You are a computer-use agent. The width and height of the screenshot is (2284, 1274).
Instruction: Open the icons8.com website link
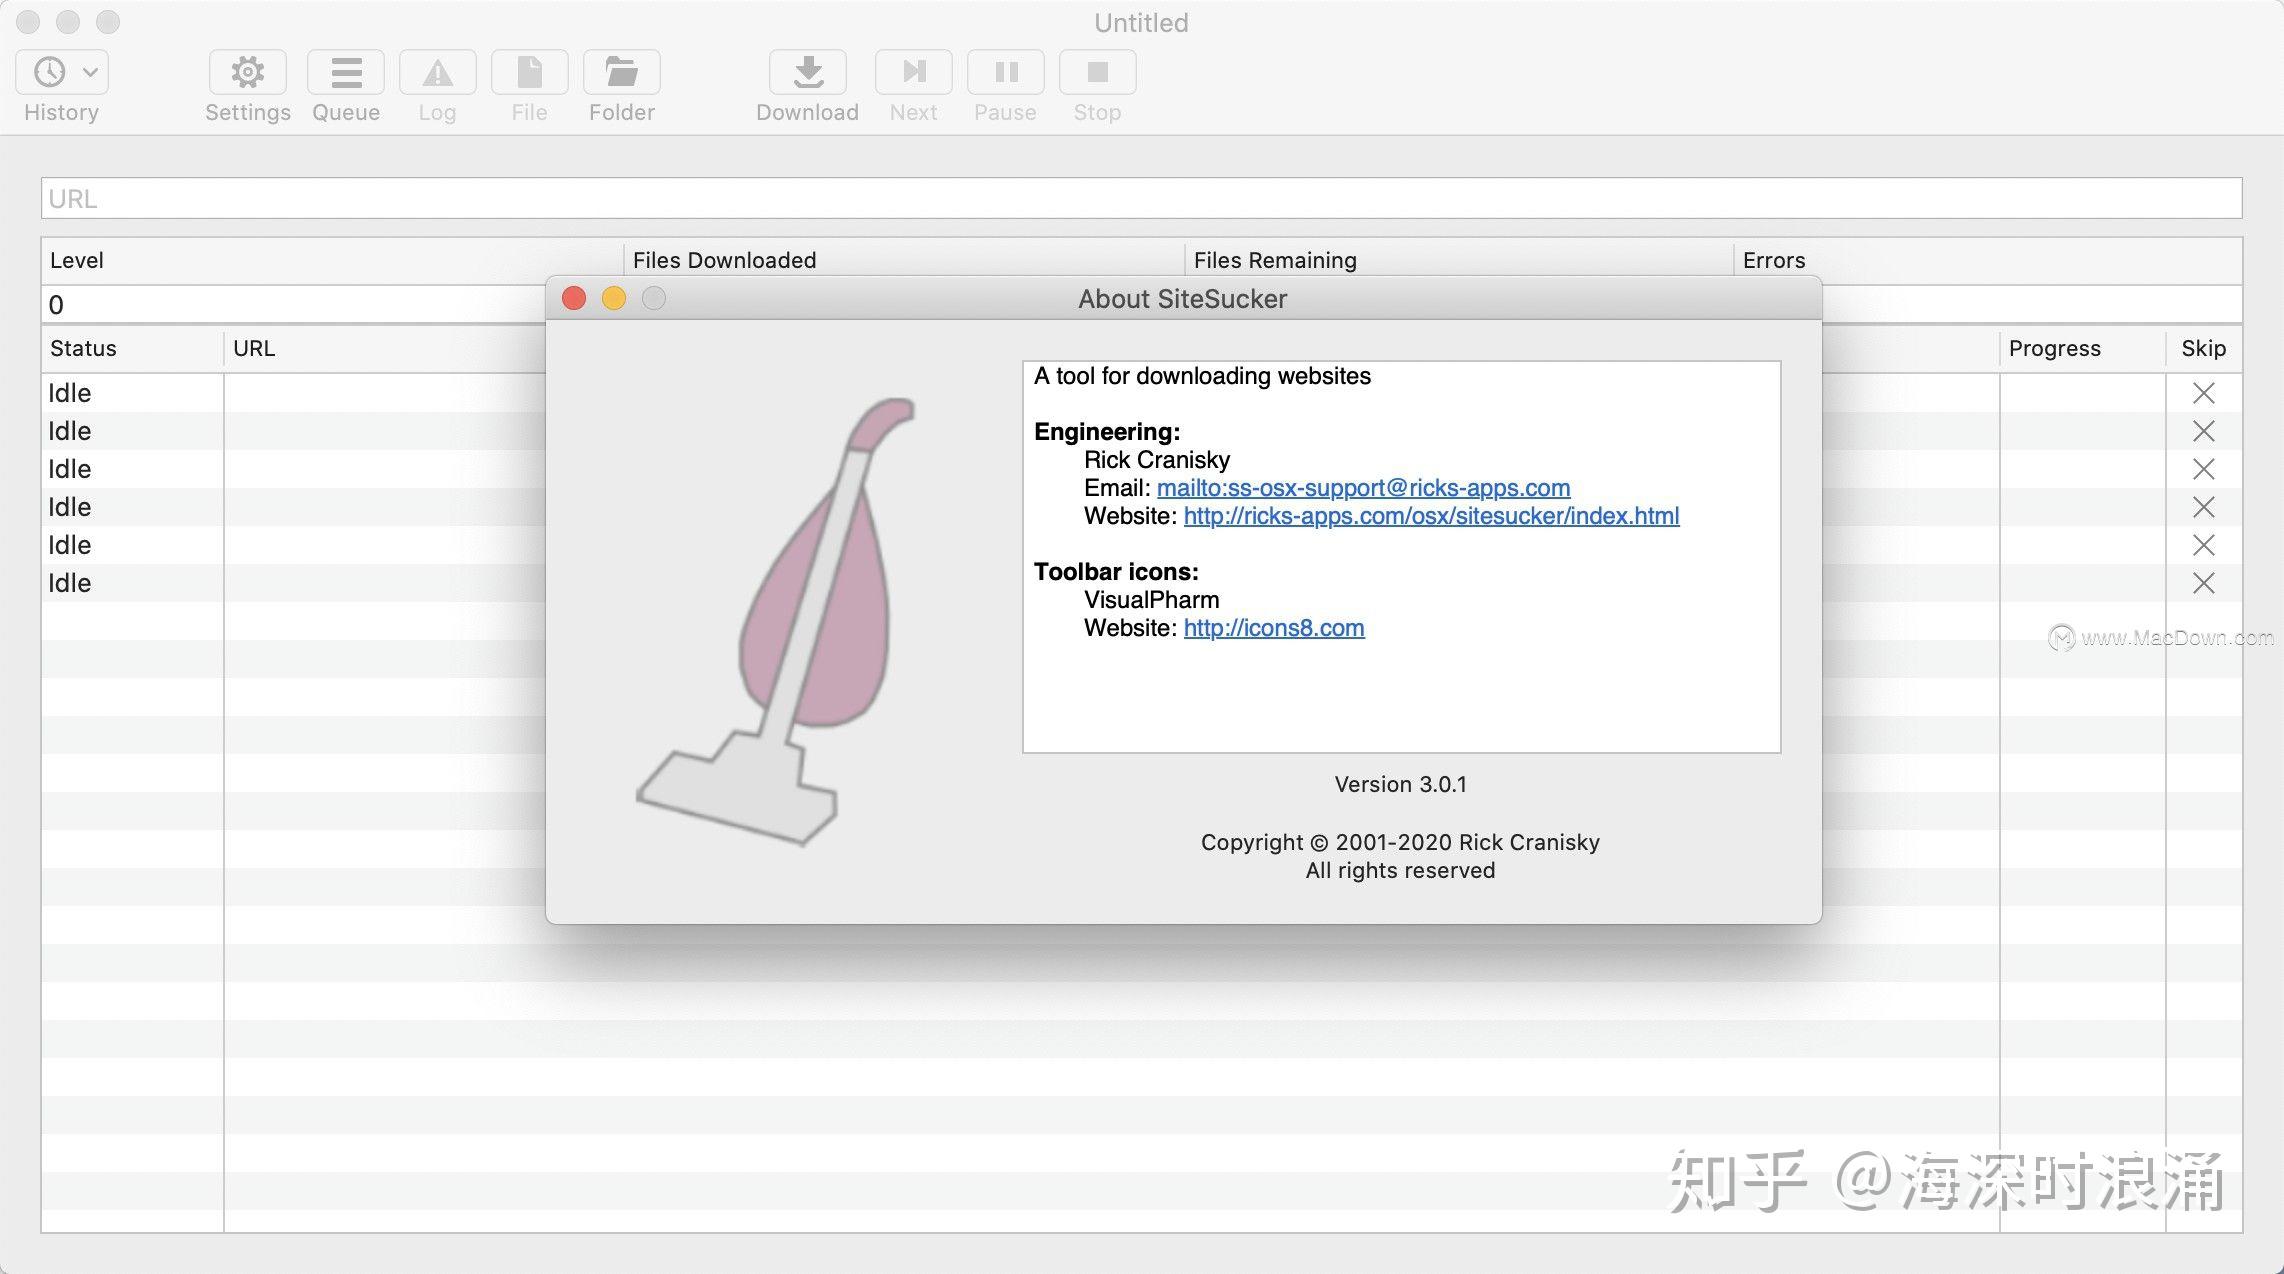point(1273,628)
